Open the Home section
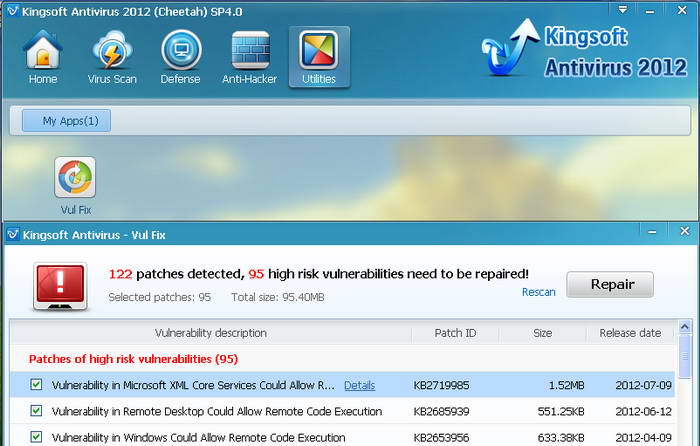The width and height of the screenshot is (700, 446). tap(42, 57)
